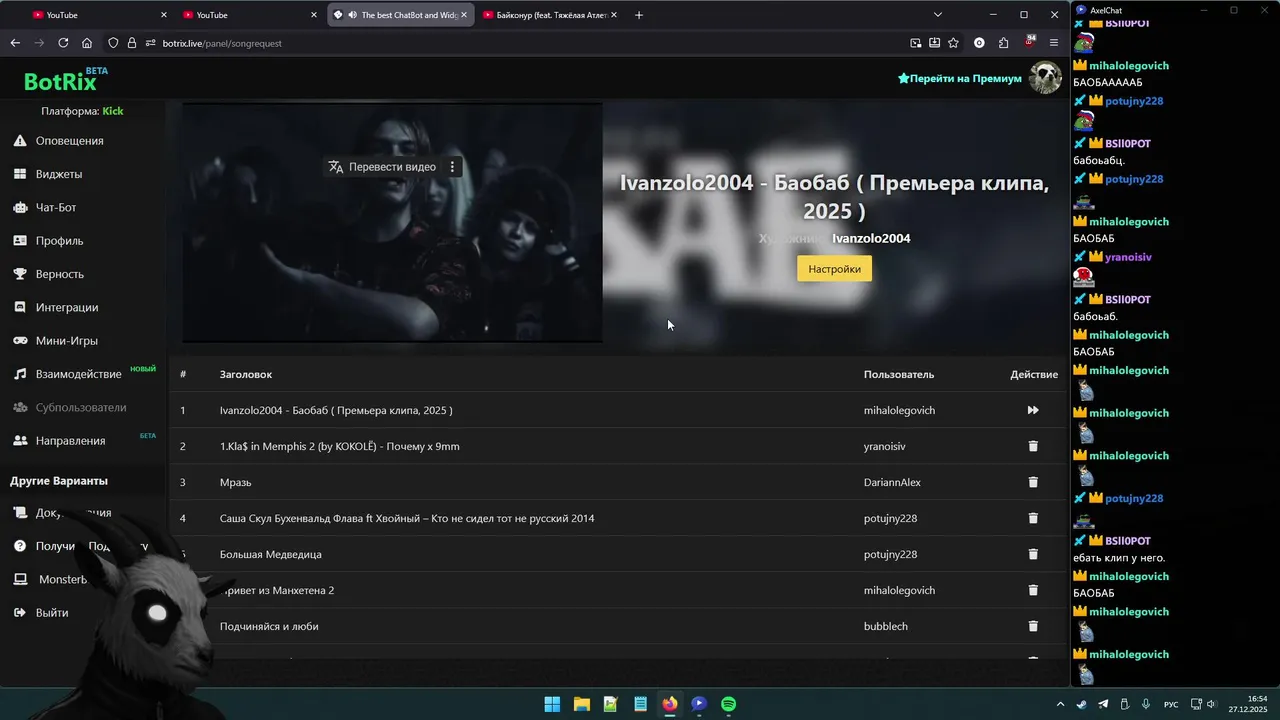Screen dimensions: 1280x720
Task: Switch to the Байконур YouTube tab
Action: tap(550, 15)
